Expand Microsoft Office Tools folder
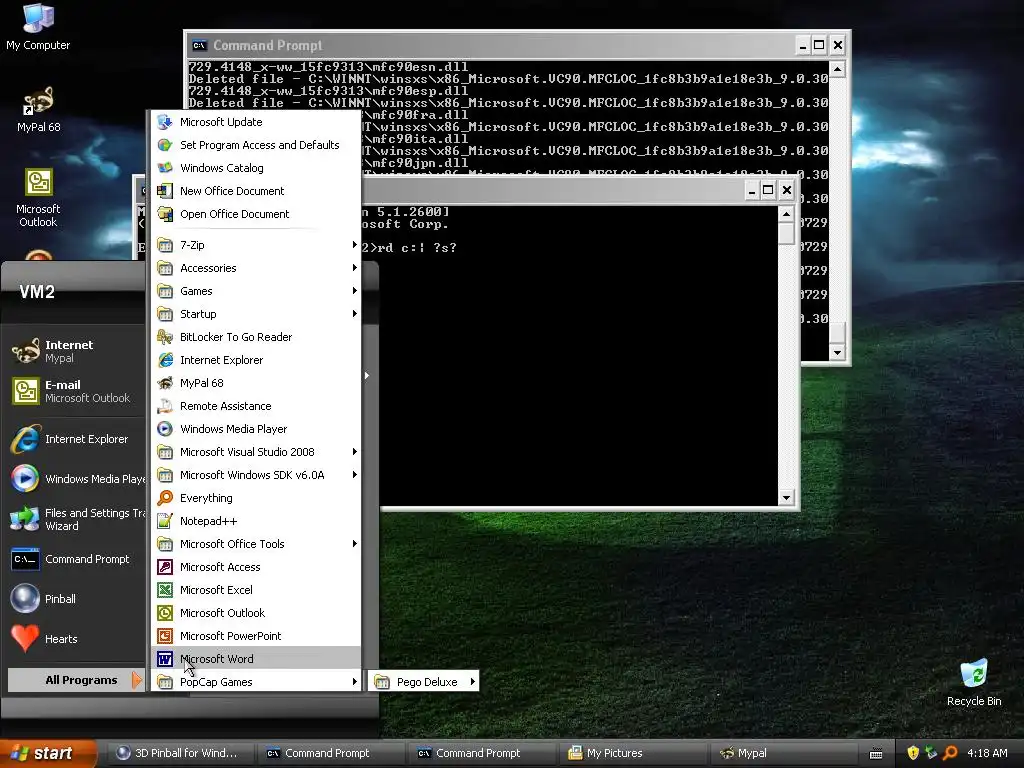 point(256,543)
